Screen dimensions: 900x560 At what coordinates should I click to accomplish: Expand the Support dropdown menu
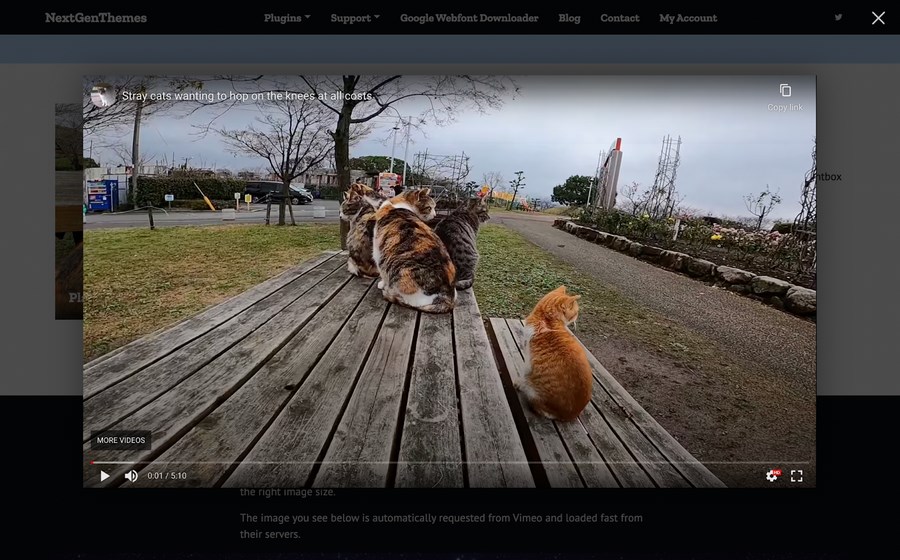355,18
